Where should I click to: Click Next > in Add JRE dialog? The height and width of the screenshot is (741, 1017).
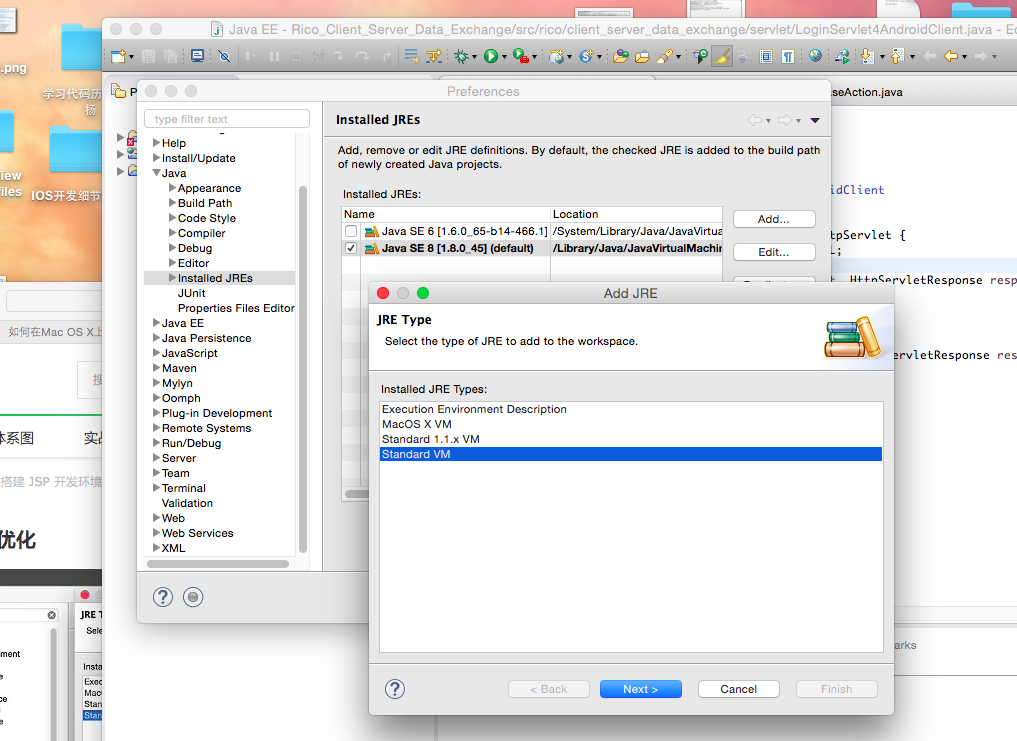tap(641, 689)
